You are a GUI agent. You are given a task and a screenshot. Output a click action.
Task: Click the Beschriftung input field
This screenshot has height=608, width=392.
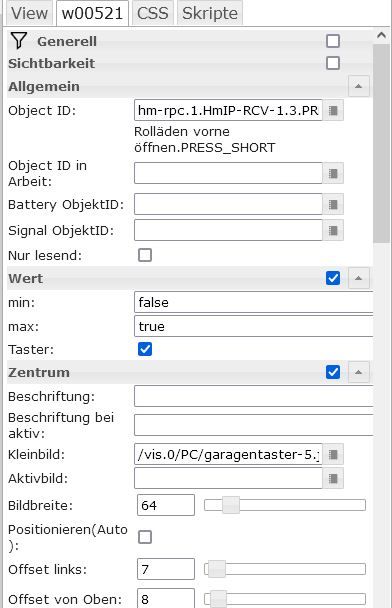coord(254,396)
